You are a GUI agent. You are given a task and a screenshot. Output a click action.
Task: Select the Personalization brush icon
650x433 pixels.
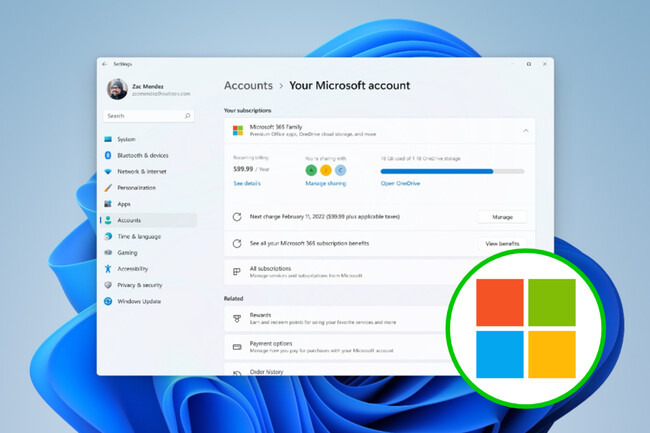pyautogui.click(x=107, y=187)
